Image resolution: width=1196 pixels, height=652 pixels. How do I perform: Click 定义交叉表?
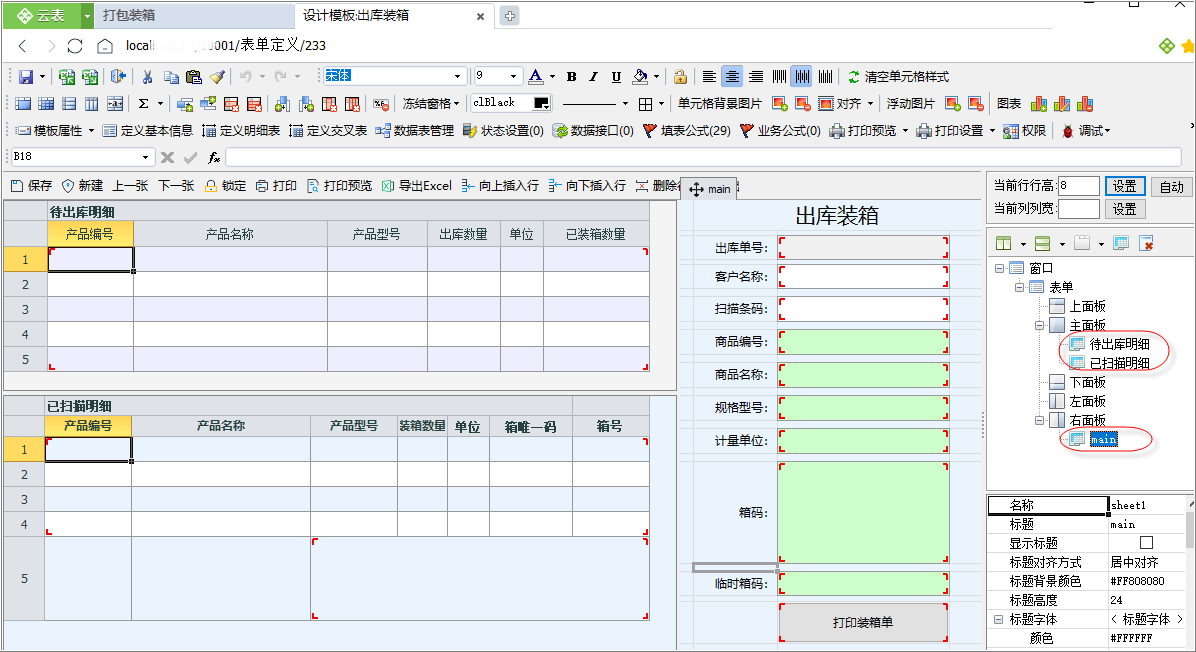tap(329, 130)
